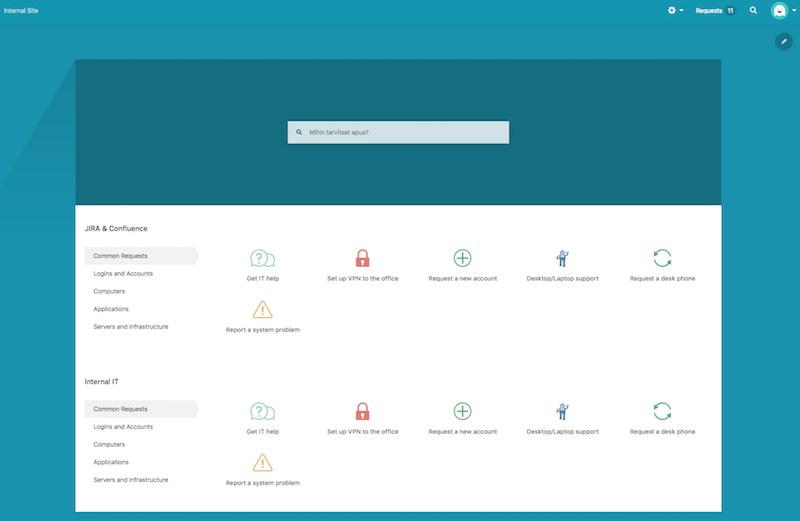Click Get IT help icon under Internal IT

pos(262,411)
